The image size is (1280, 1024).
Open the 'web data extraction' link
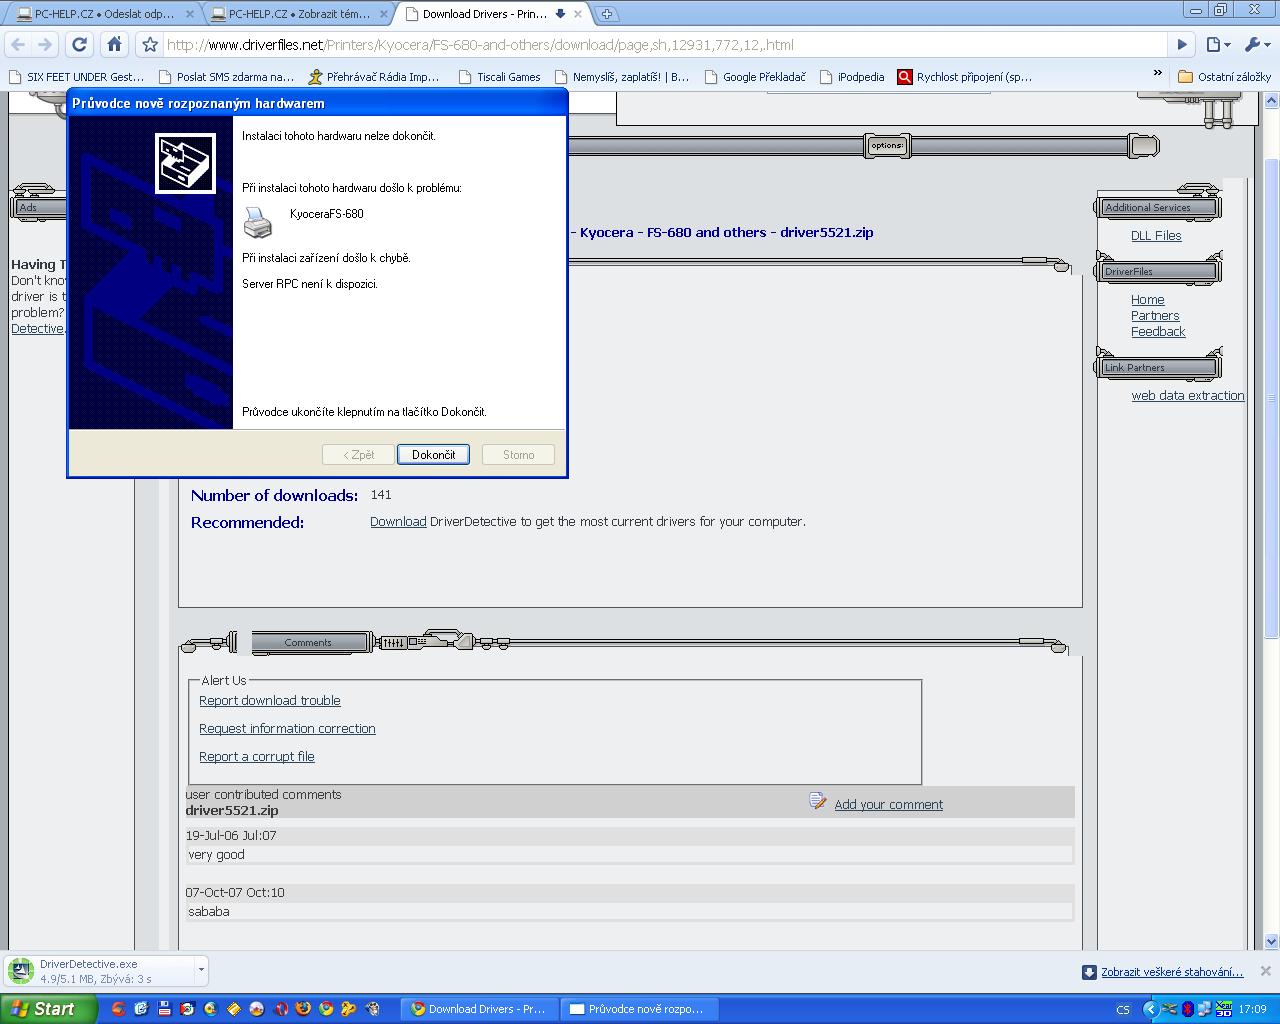(1188, 396)
